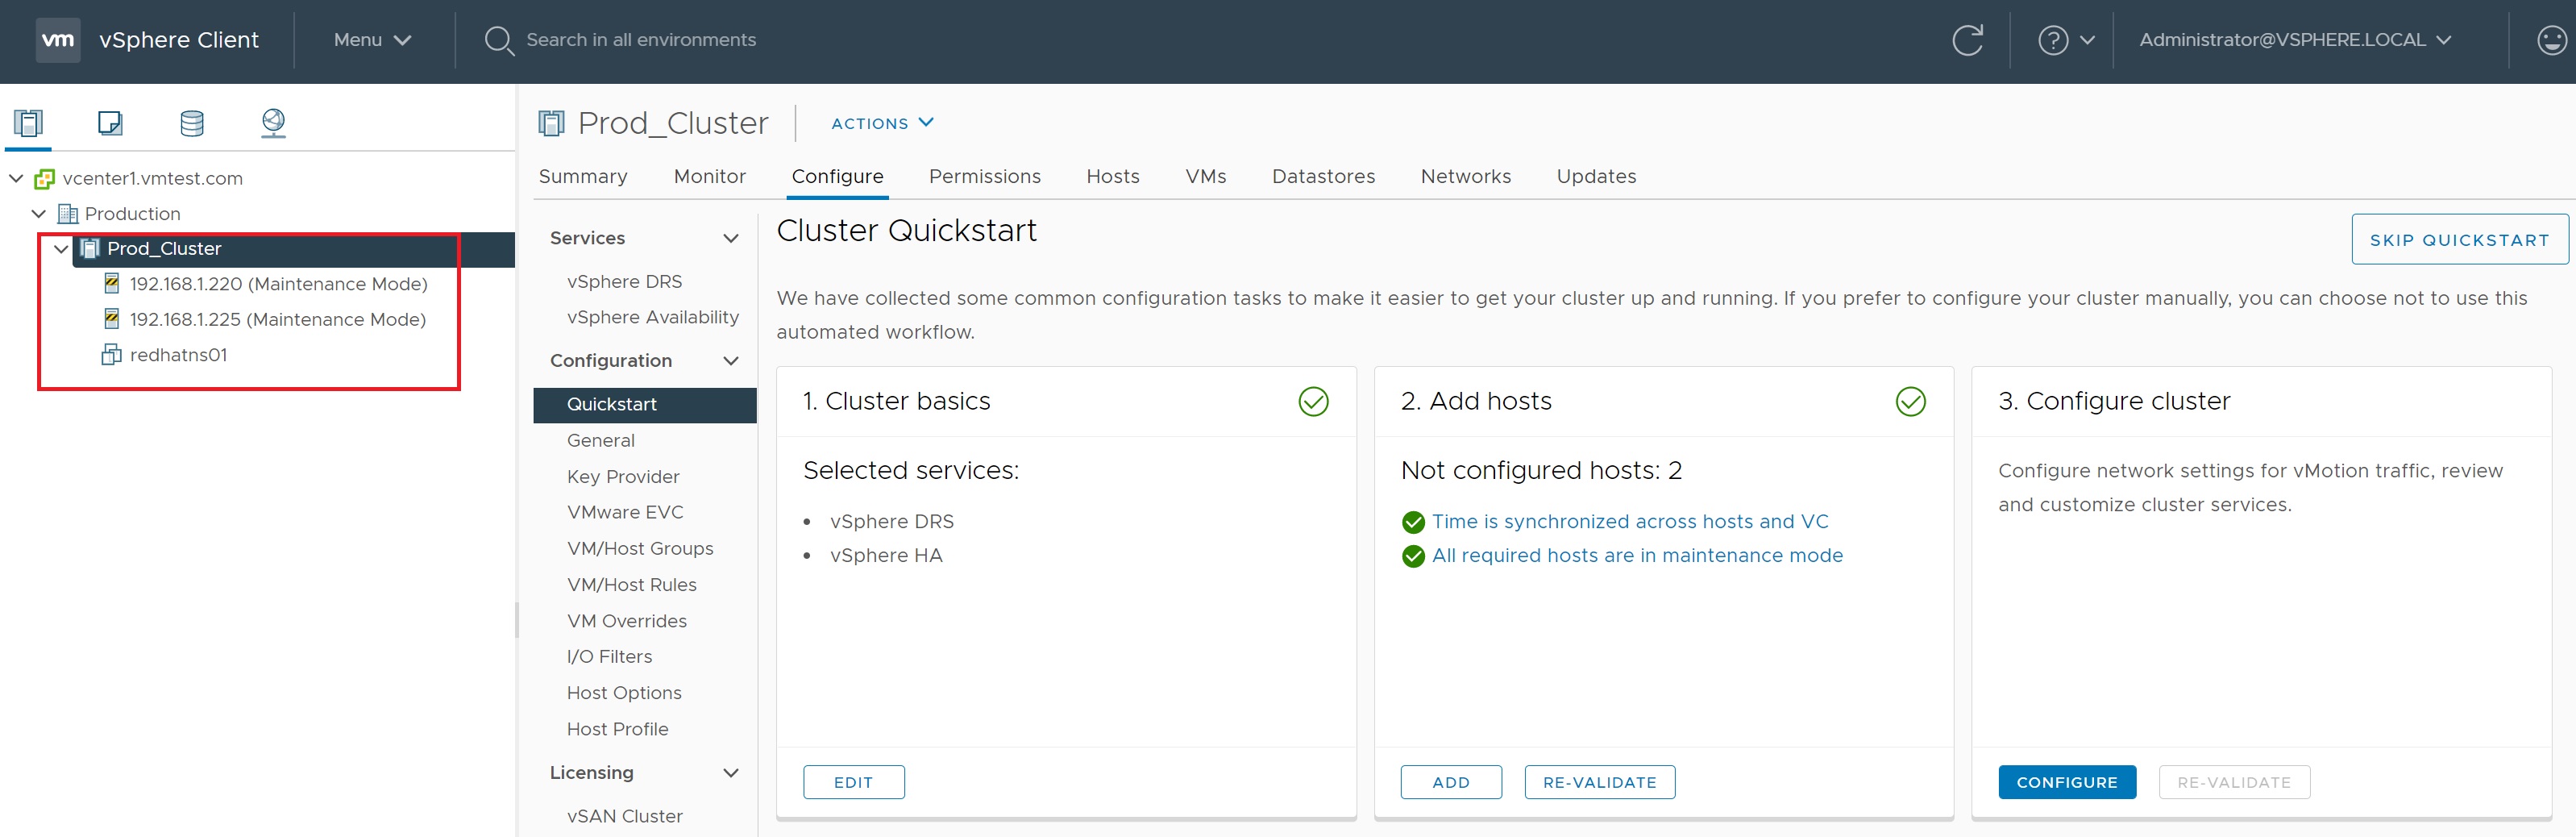Collapse the Production datacenter tree node

tap(39, 214)
